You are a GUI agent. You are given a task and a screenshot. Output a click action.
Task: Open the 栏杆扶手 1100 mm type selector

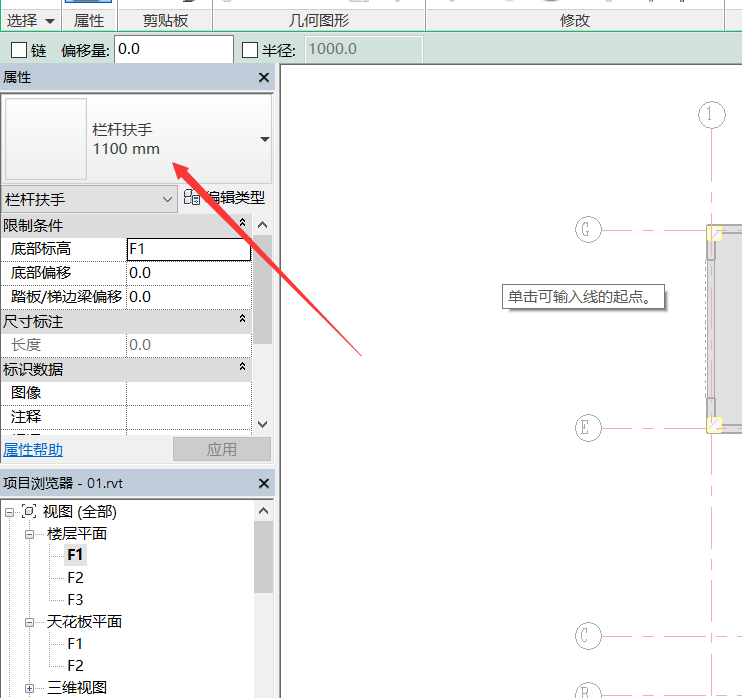(x=264, y=139)
